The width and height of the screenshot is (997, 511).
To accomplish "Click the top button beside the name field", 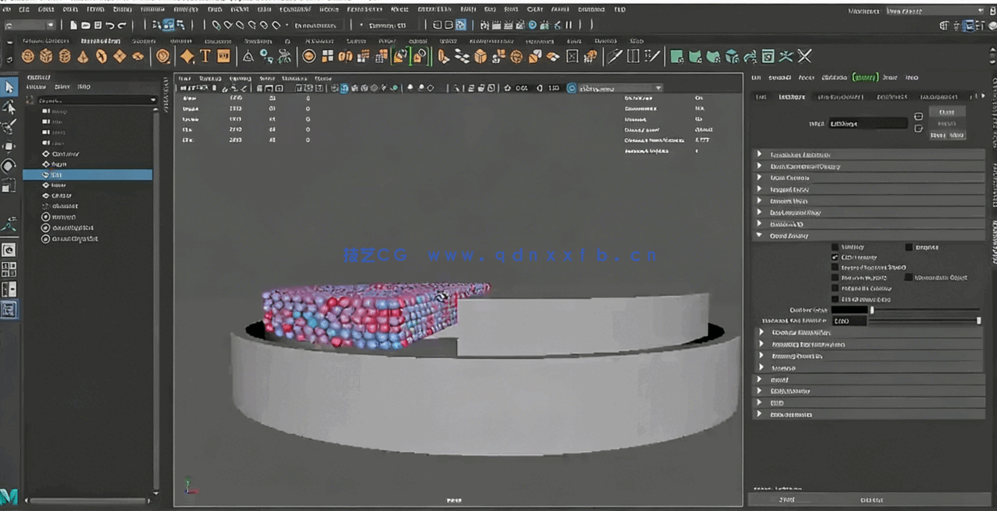I will click(x=946, y=112).
